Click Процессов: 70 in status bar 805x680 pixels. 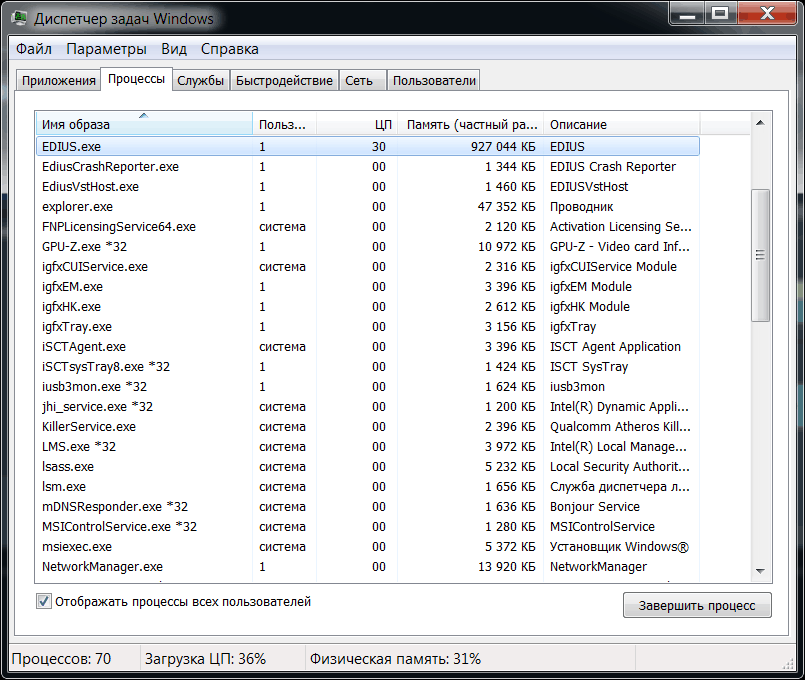61,659
